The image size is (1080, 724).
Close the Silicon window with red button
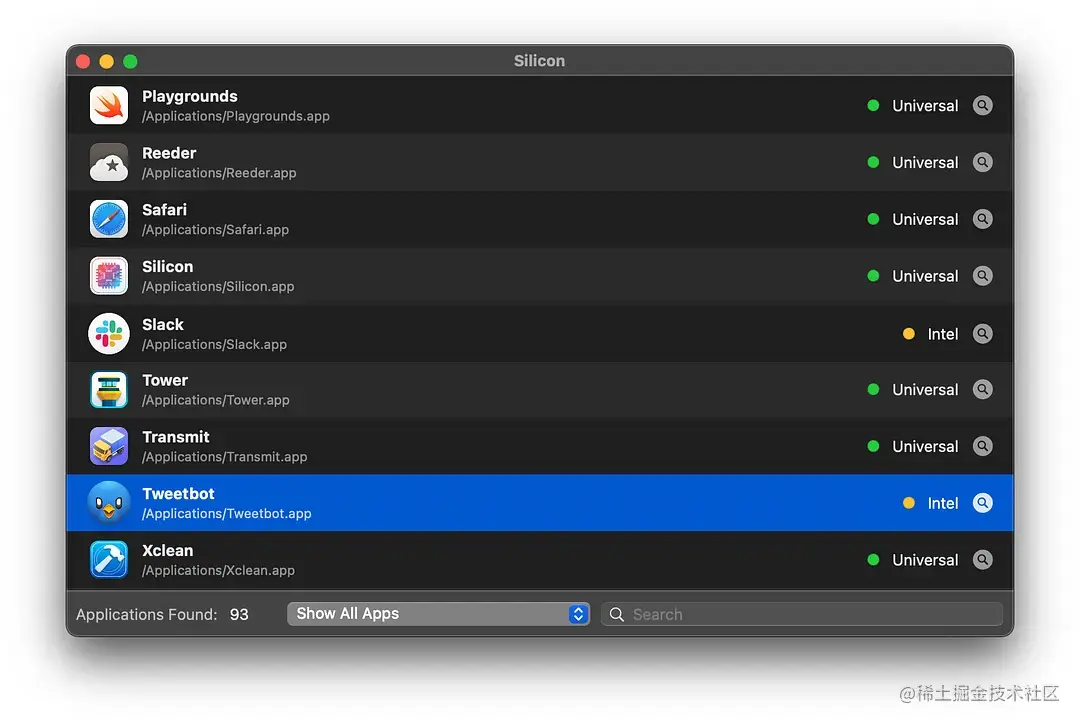(x=83, y=61)
